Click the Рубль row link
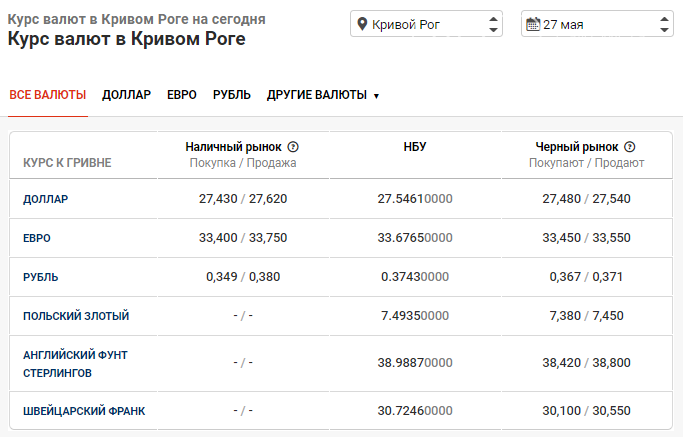 (x=40, y=277)
